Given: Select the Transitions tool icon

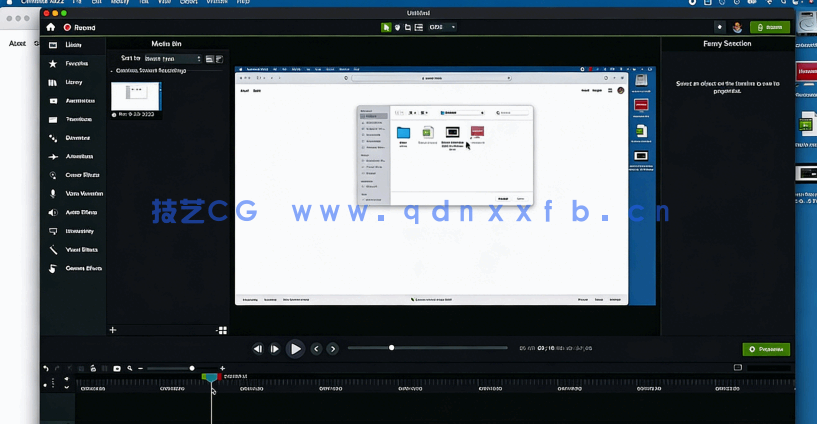Looking at the screenshot, I should tap(53, 120).
